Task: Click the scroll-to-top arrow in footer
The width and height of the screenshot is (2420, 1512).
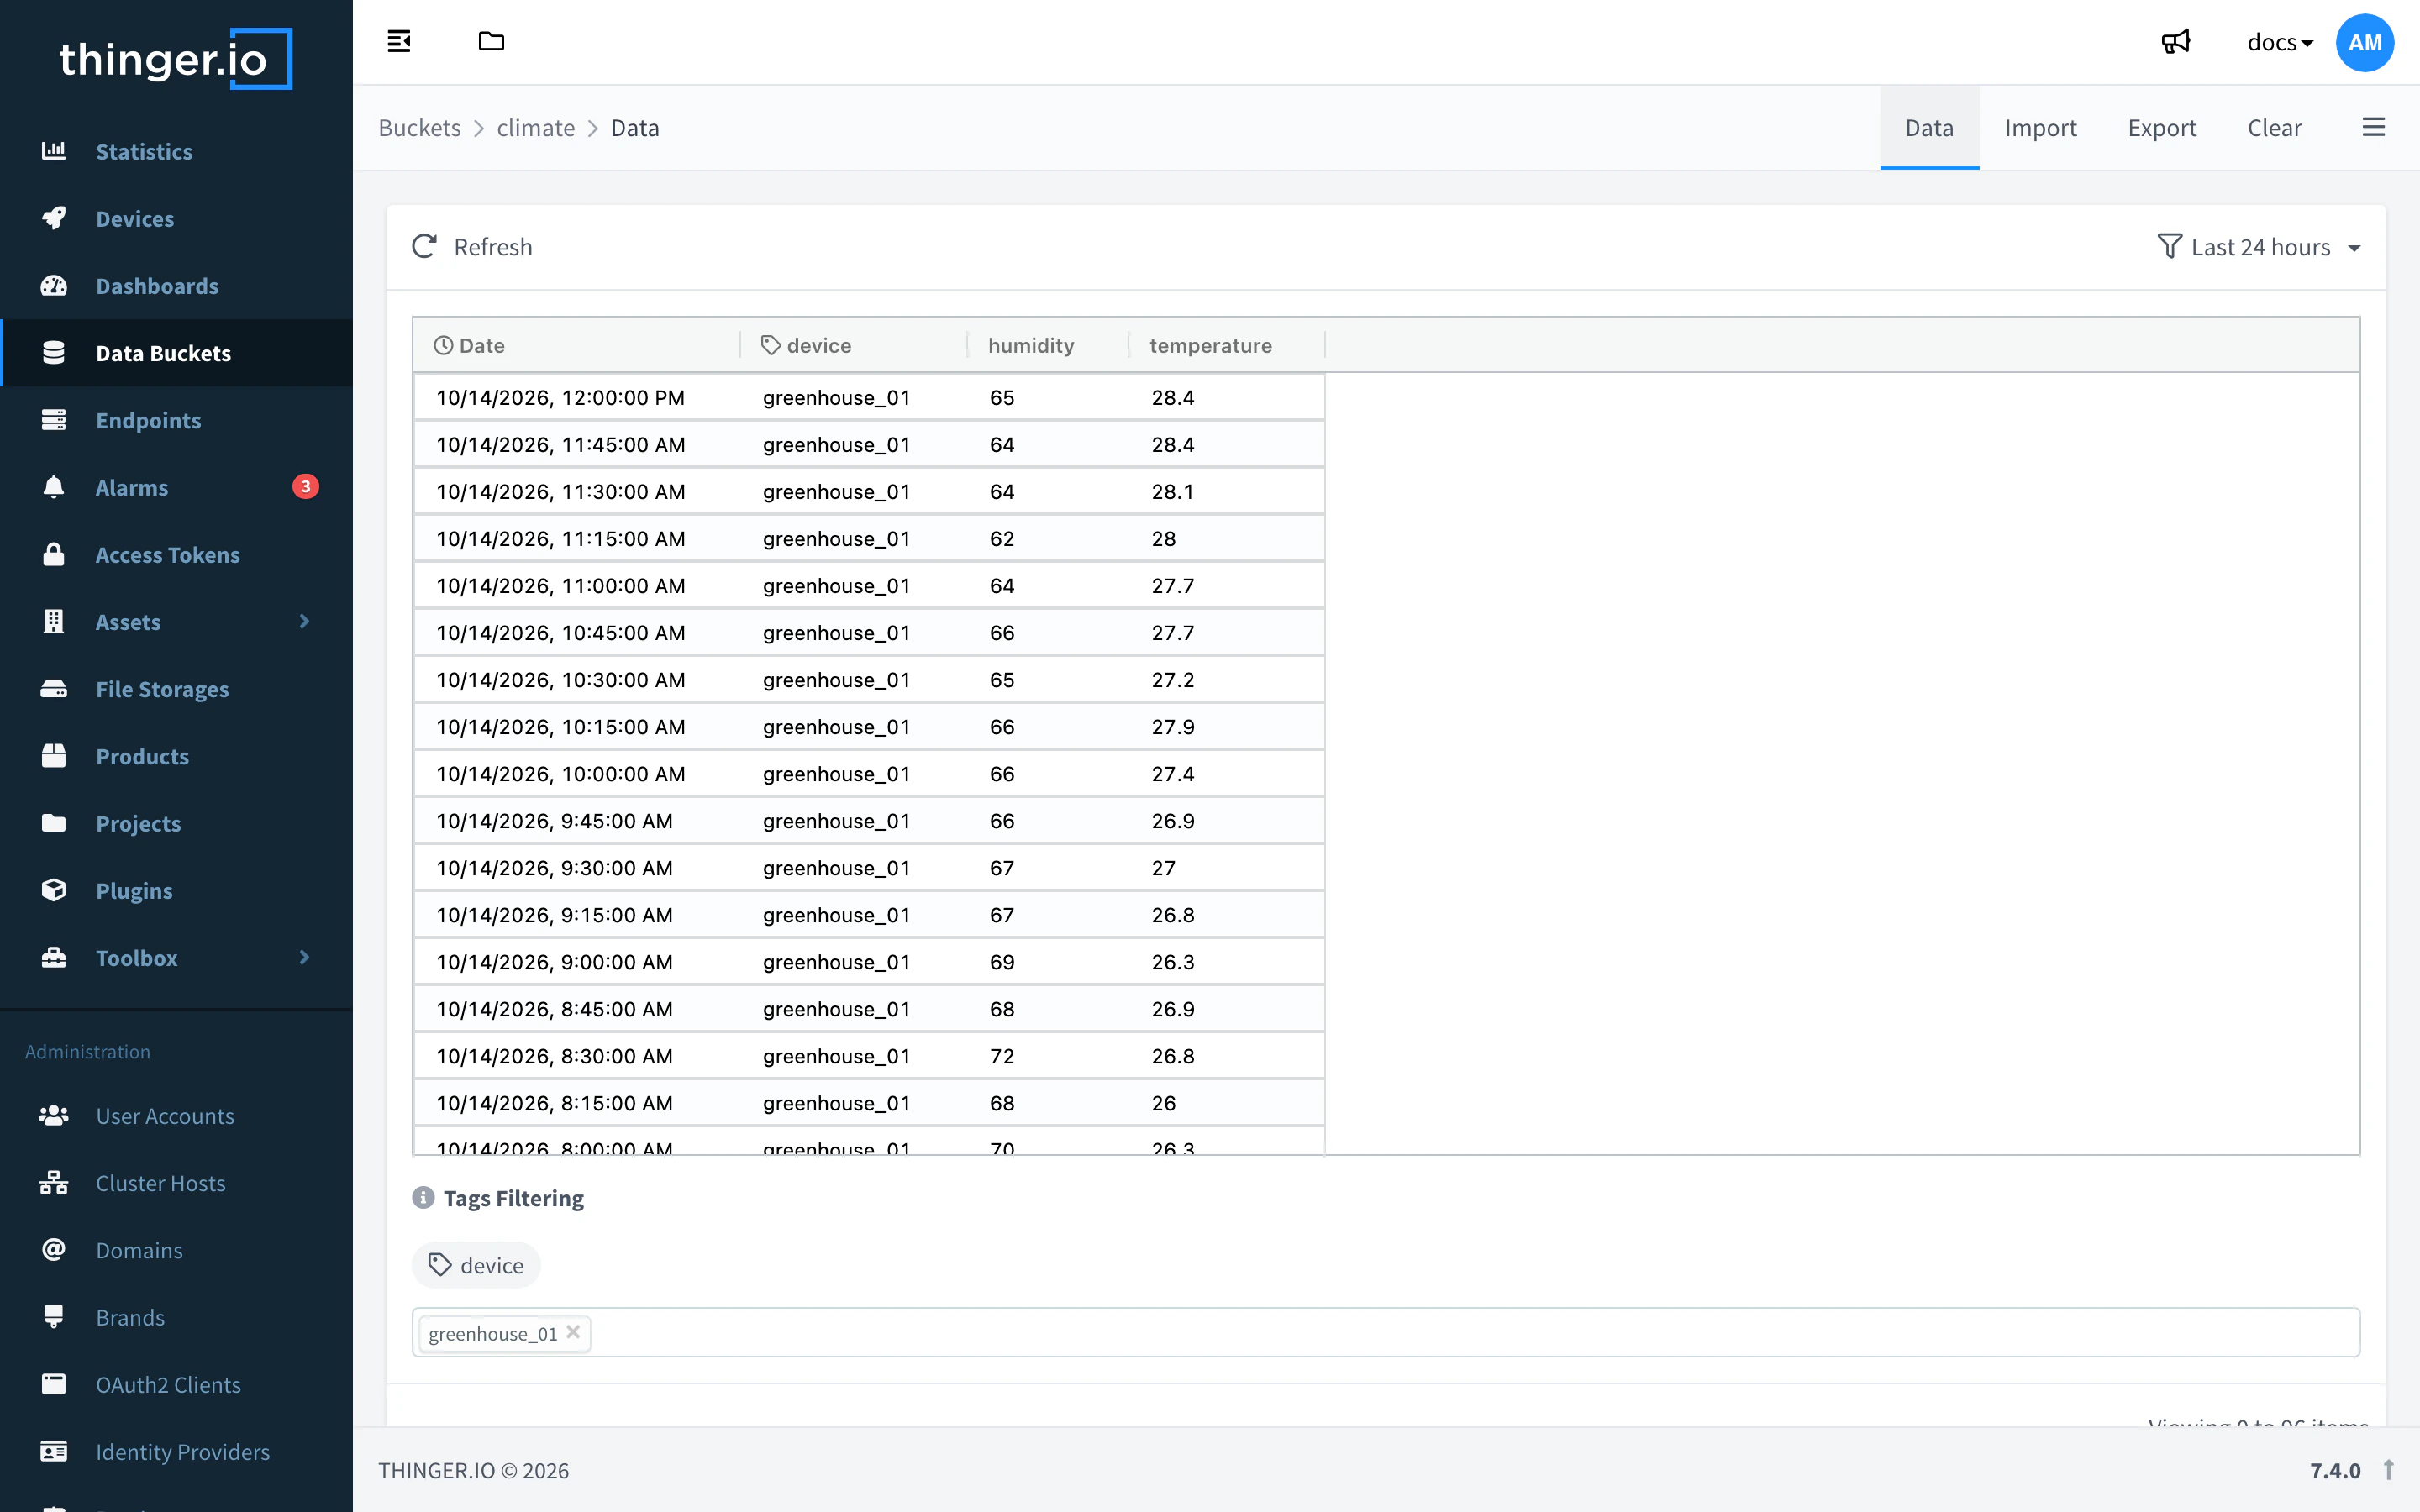Action: tap(2389, 1470)
